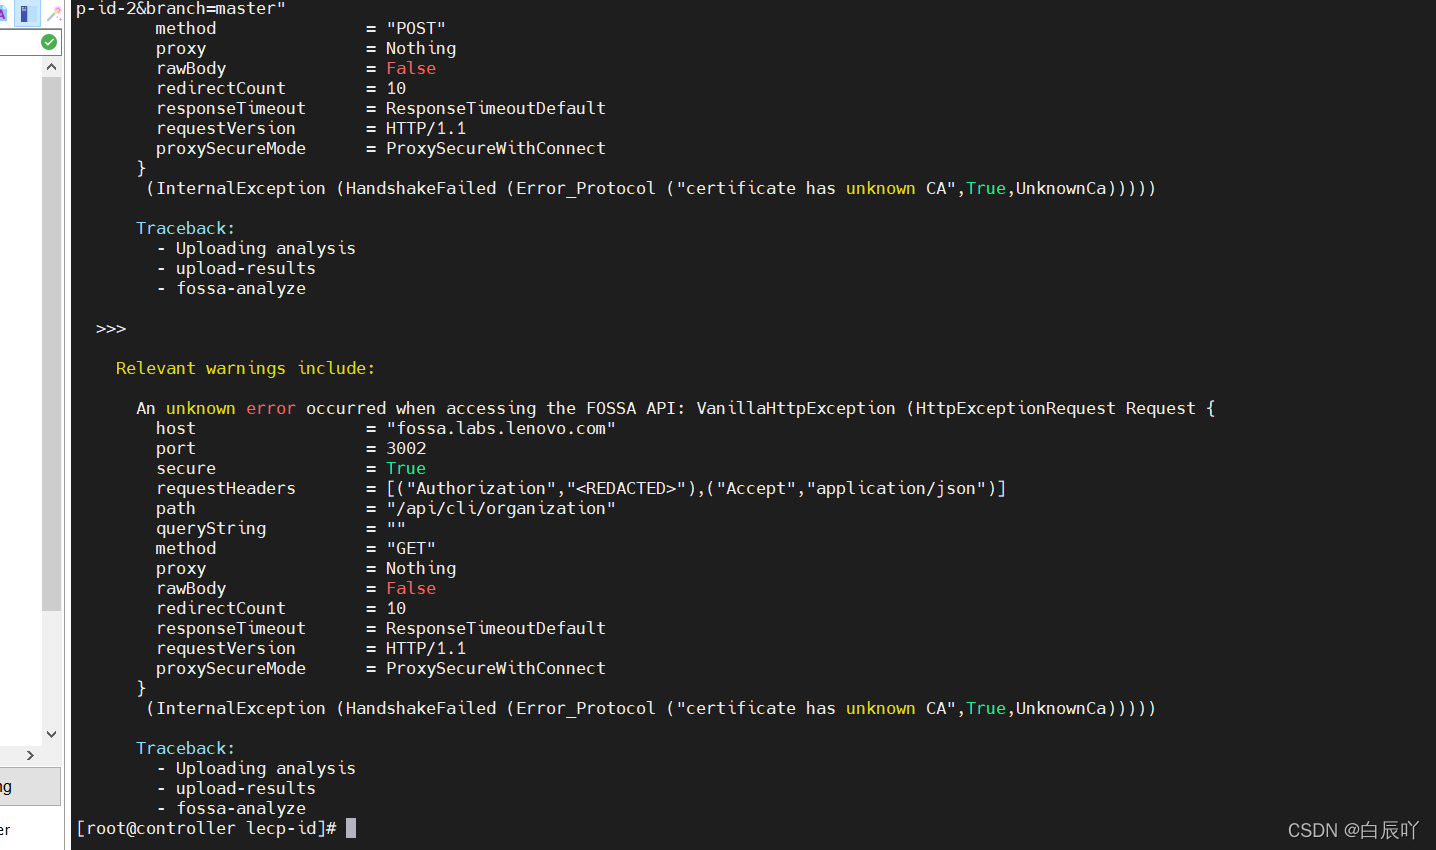Click the host value "fossa.labs.lenovo.com"
1436x850 pixels.
(501, 428)
